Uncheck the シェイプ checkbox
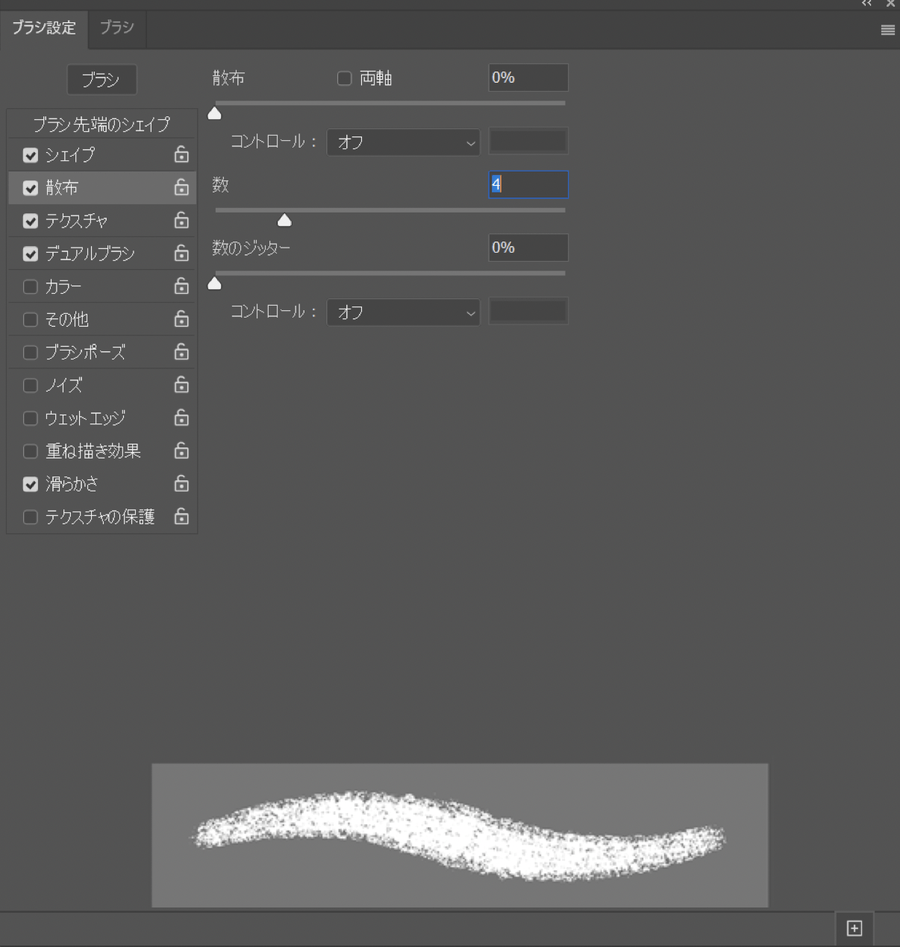Image resolution: width=900 pixels, height=947 pixels. [x=30, y=155]
